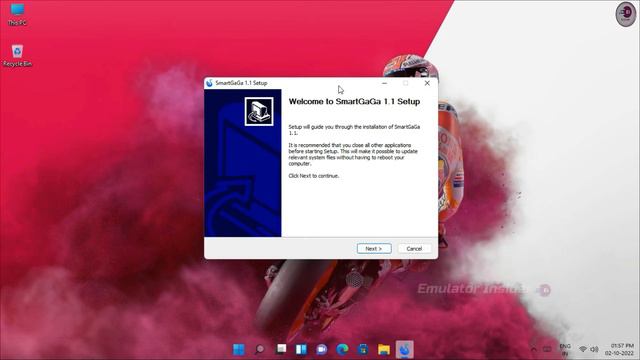Open the Windows Start menu
640x360 pixels.
pyautogui.click(x=239, y=349)
